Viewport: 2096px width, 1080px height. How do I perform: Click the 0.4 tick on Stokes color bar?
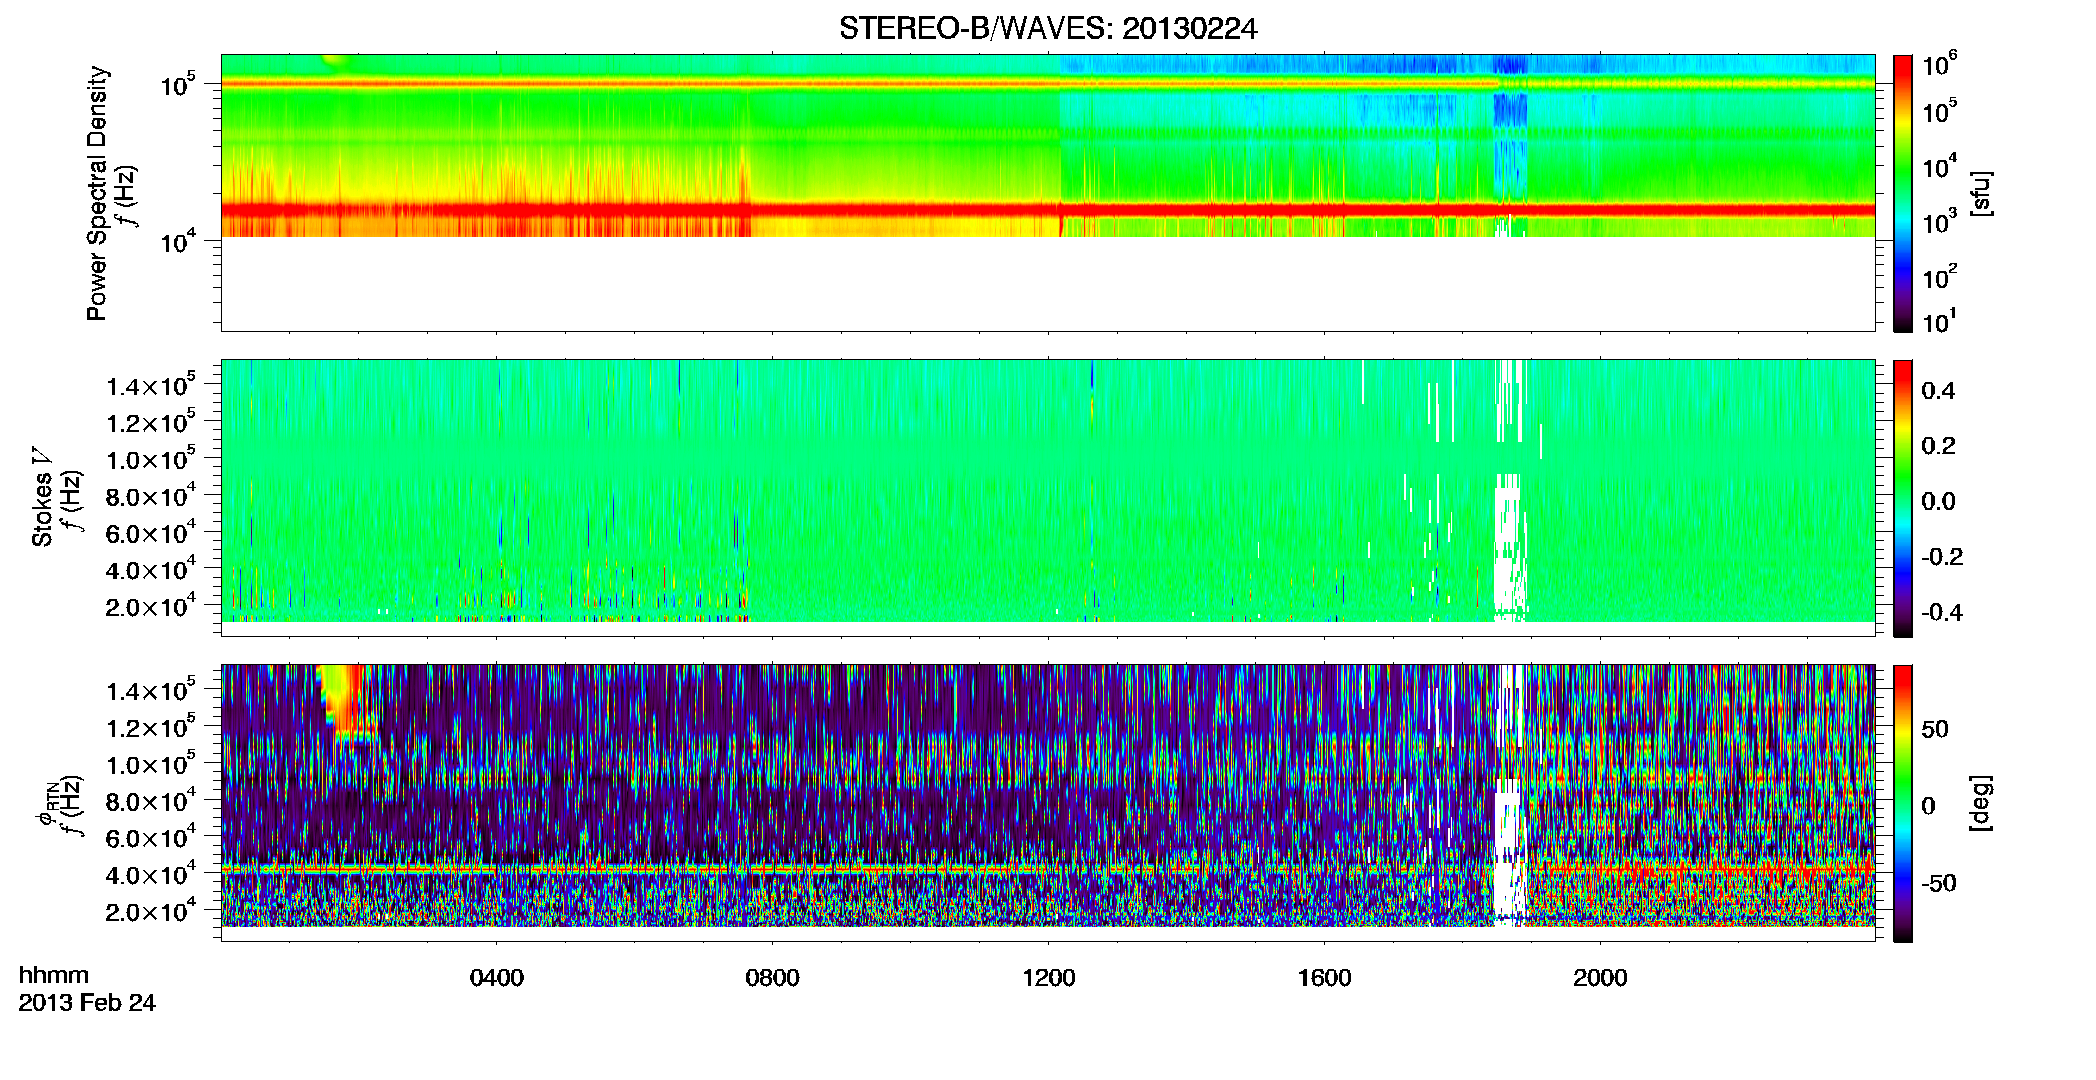pos(1938,391)
